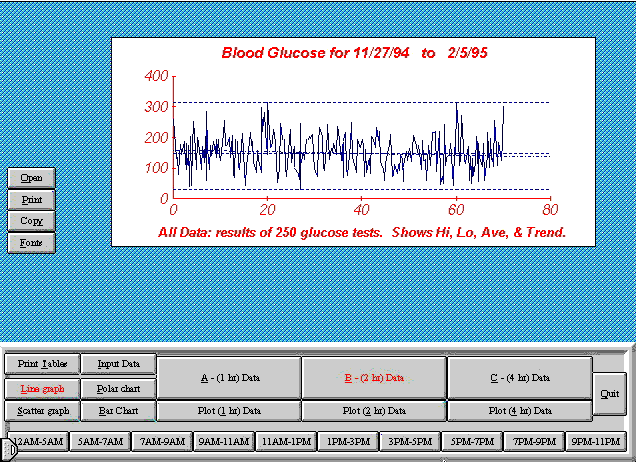Select the 1PM-3PM time range
636x462 pixels.
point(348,441)
